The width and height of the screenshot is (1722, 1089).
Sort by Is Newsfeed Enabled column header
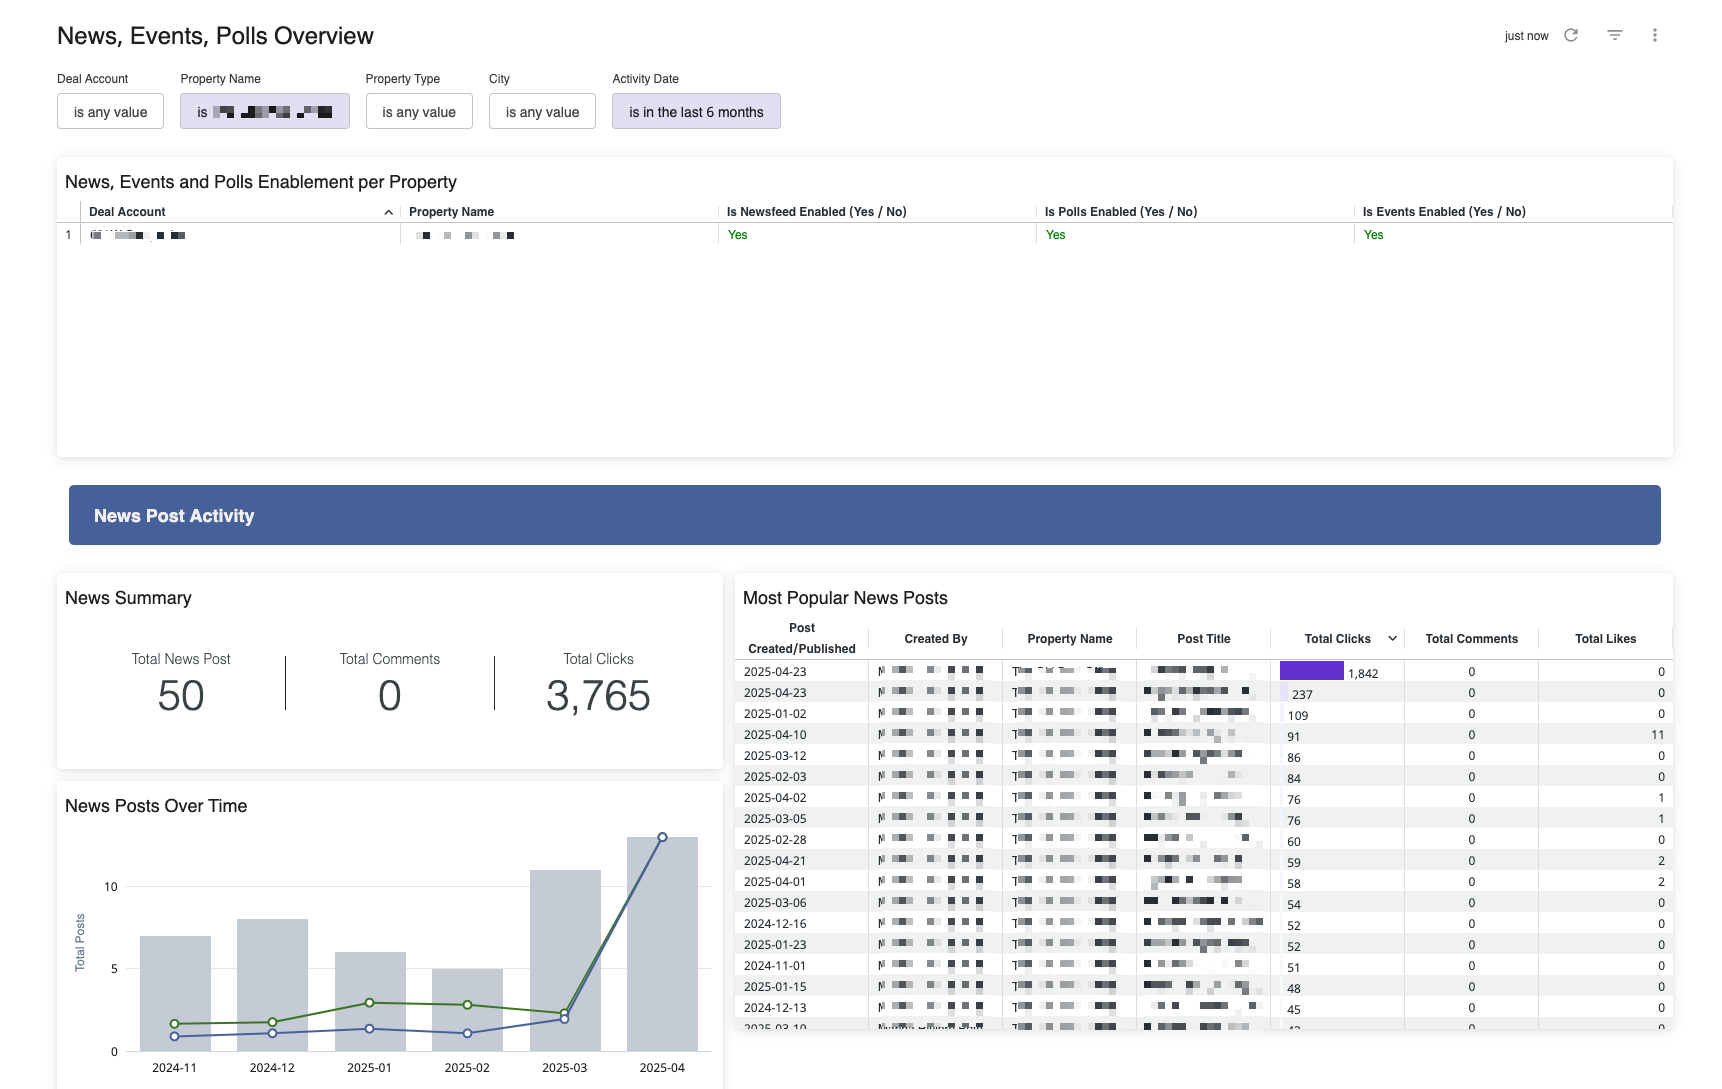816,212
